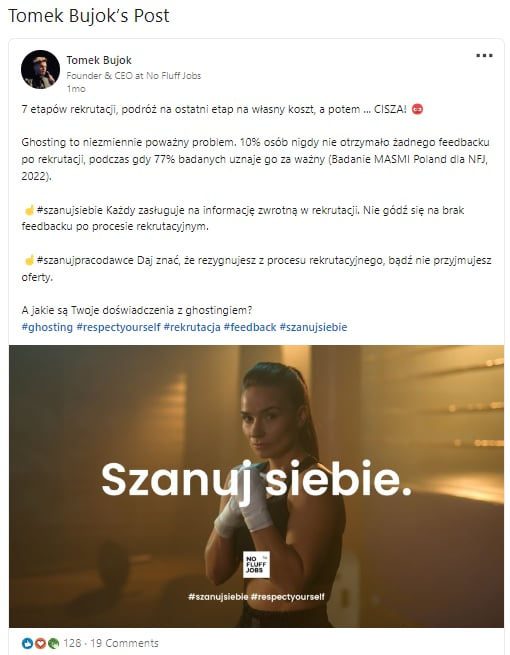Open the #respectyourself hashtag link
The image size is (510, 655).
coord(118,327)
